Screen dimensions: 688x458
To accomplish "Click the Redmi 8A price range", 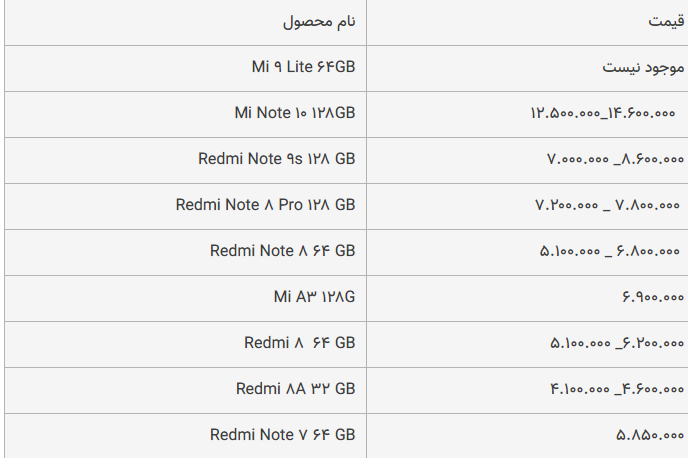I will (617, 390).
